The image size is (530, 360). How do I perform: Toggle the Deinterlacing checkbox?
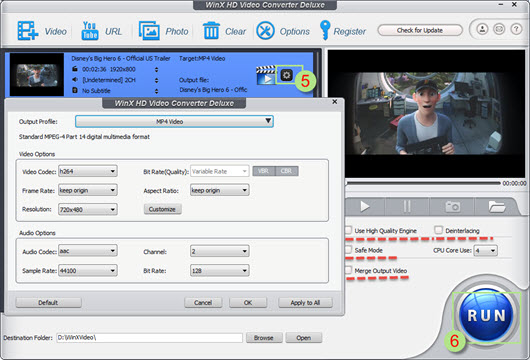point(438,230)
